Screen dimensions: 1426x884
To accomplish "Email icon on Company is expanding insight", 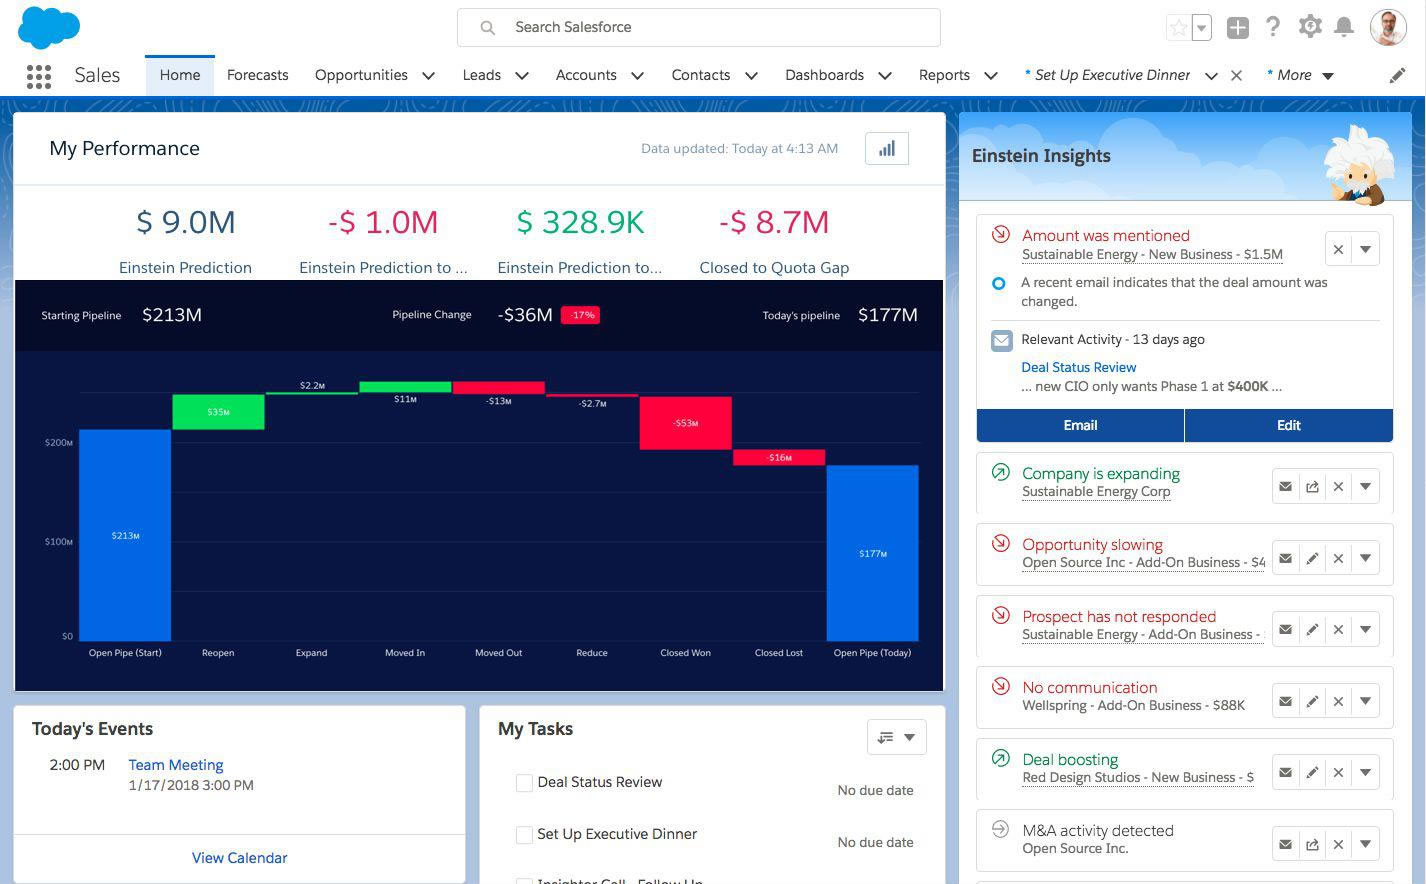I will pyautogui.click(x=1285, y=487).
